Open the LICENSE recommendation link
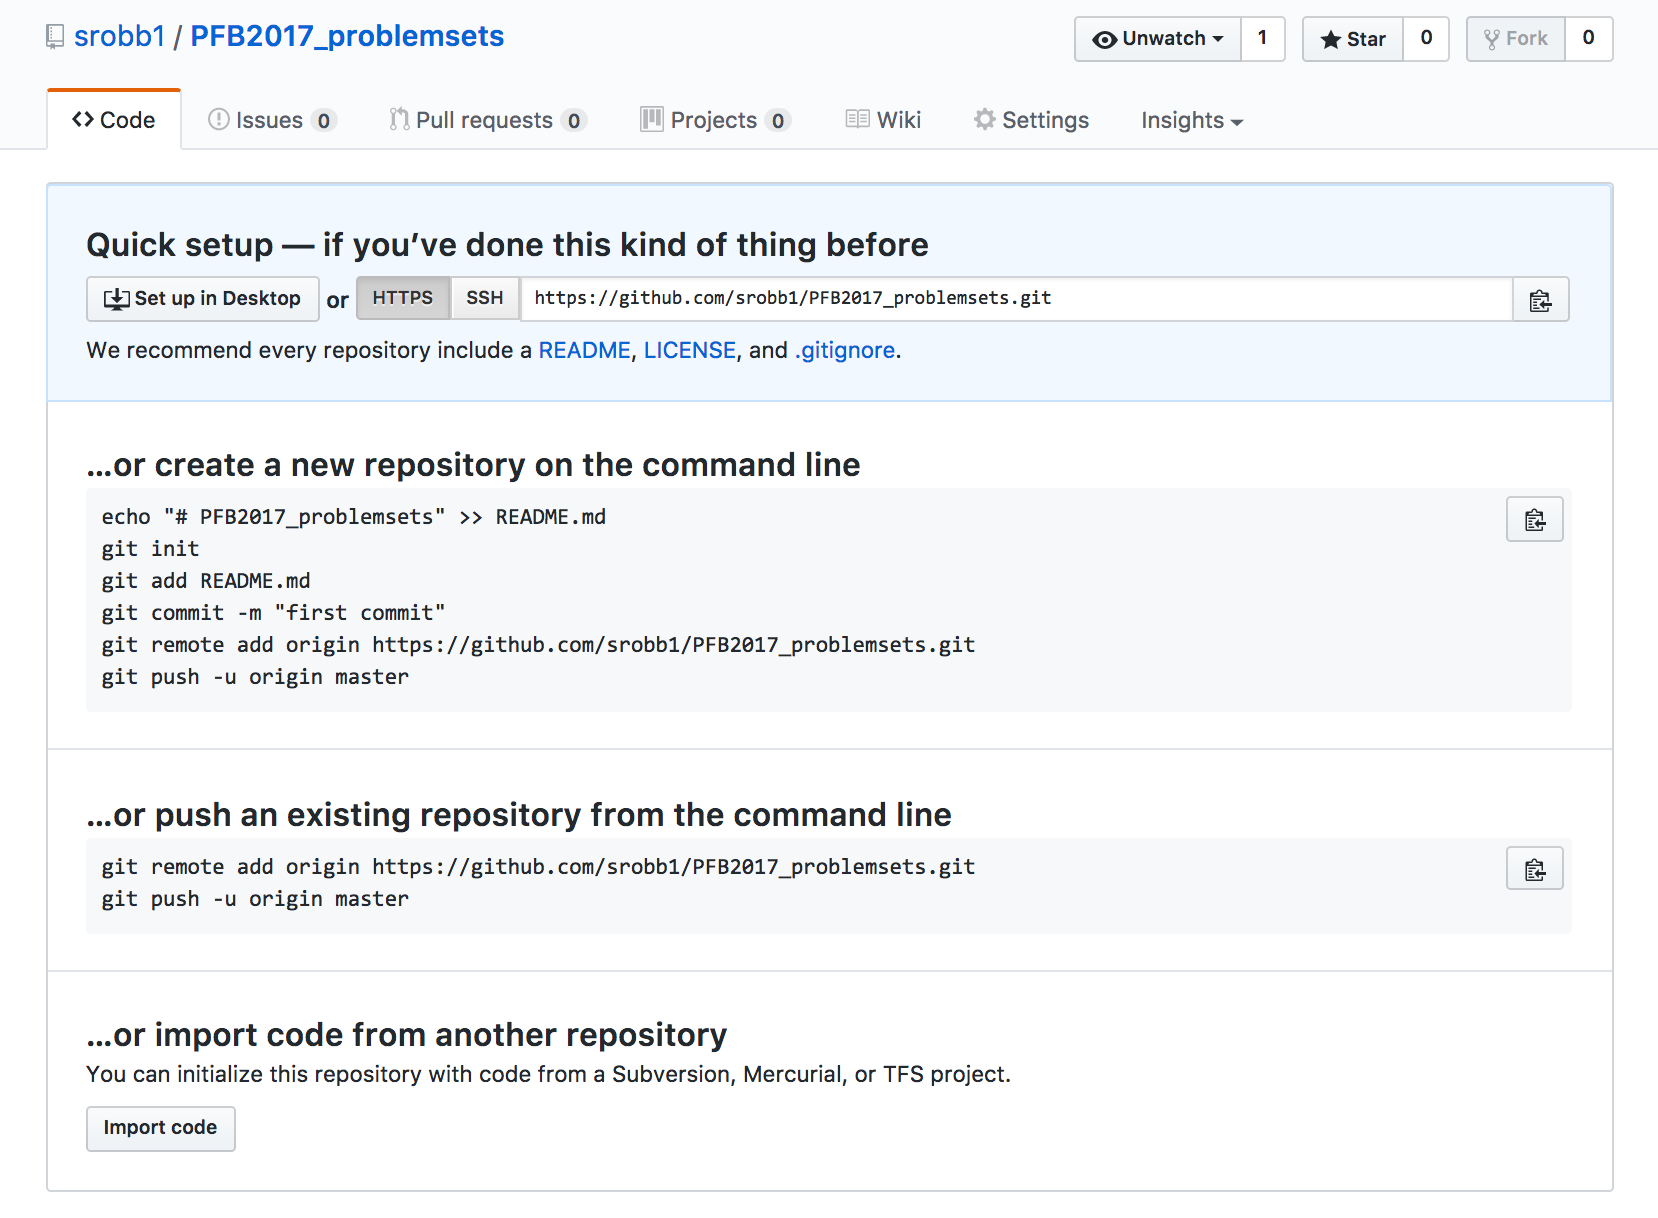The width and height of the screenshot is (1658, 1218). (x=690, y=350)
